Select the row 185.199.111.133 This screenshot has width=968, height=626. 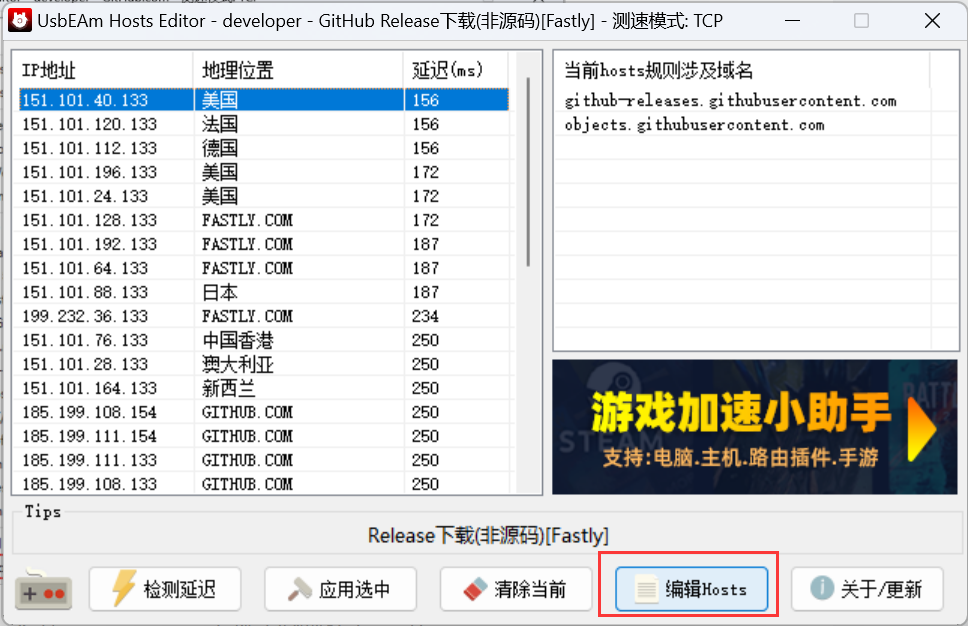pos(264,461)
